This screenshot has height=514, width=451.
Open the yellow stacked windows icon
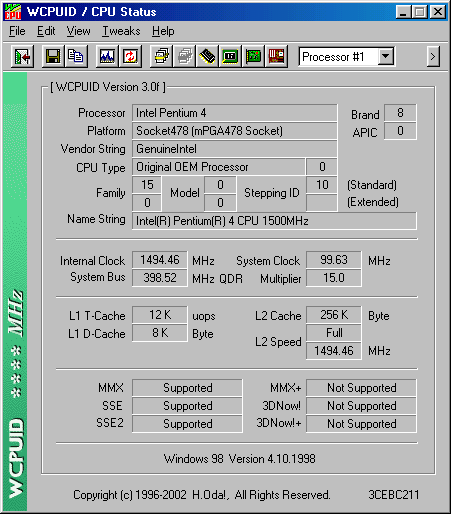[x=161, y=57]
